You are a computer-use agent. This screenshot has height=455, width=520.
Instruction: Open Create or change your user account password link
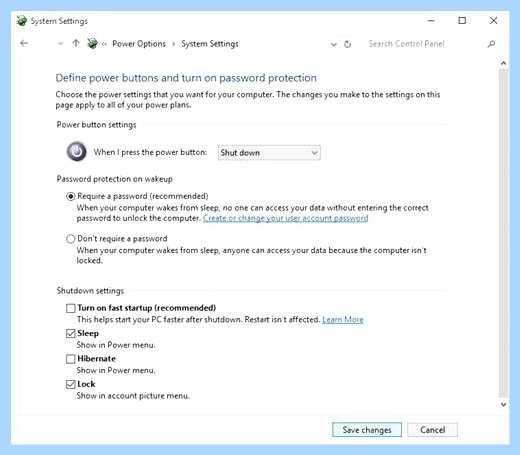coord(286,218)
